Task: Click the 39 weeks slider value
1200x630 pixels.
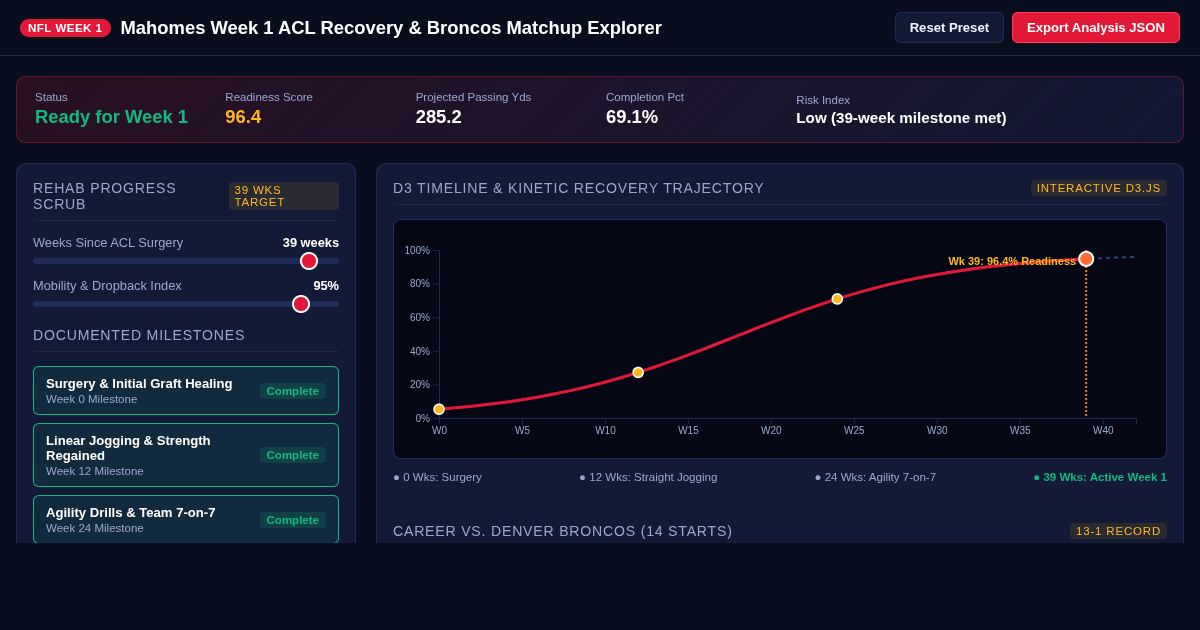Action: tap(311, 242)
